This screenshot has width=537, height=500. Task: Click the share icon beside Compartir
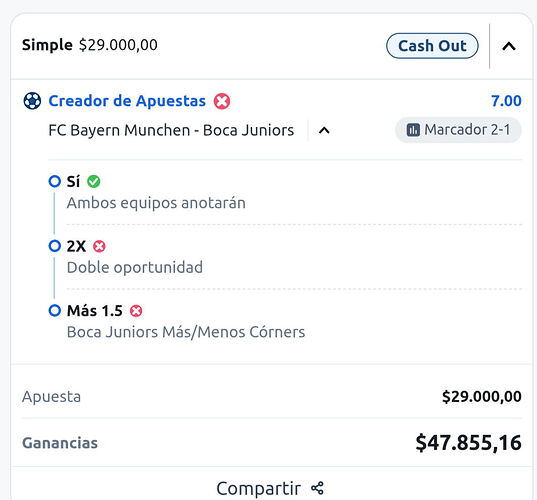tap(317, 488)
